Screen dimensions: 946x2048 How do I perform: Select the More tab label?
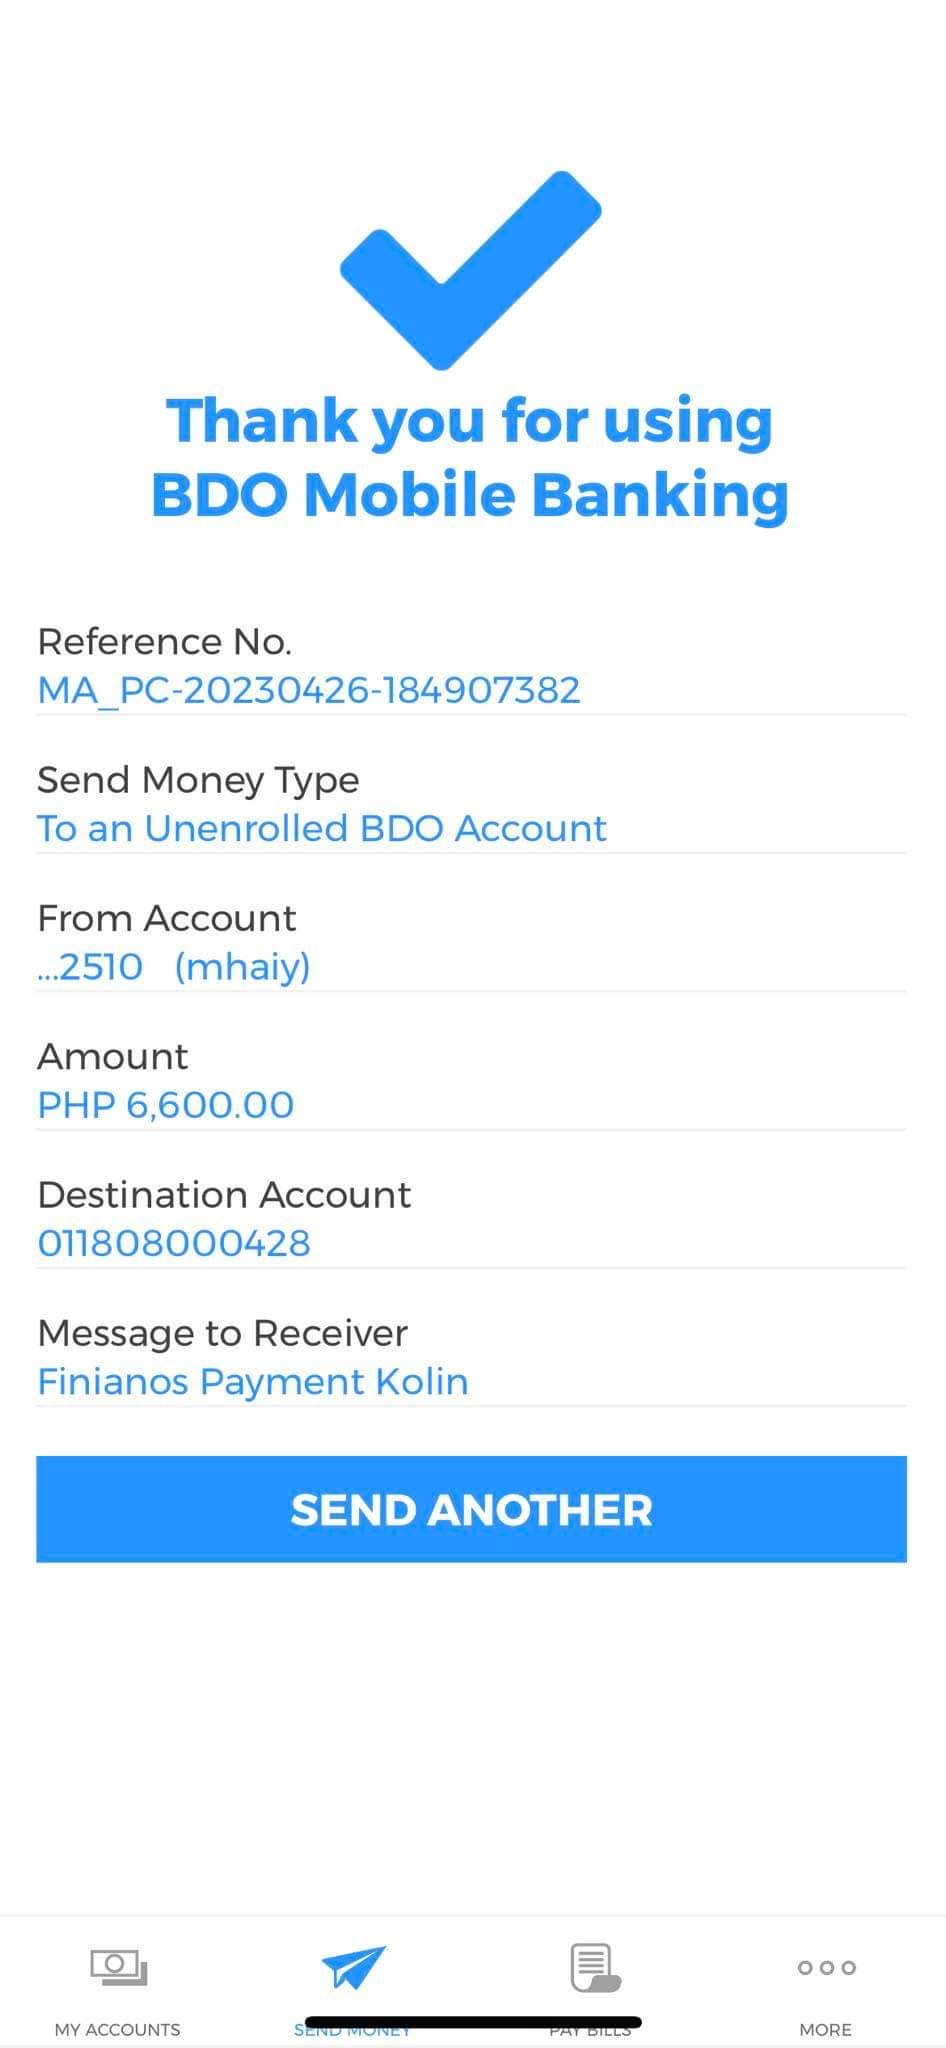(826, 2029)
